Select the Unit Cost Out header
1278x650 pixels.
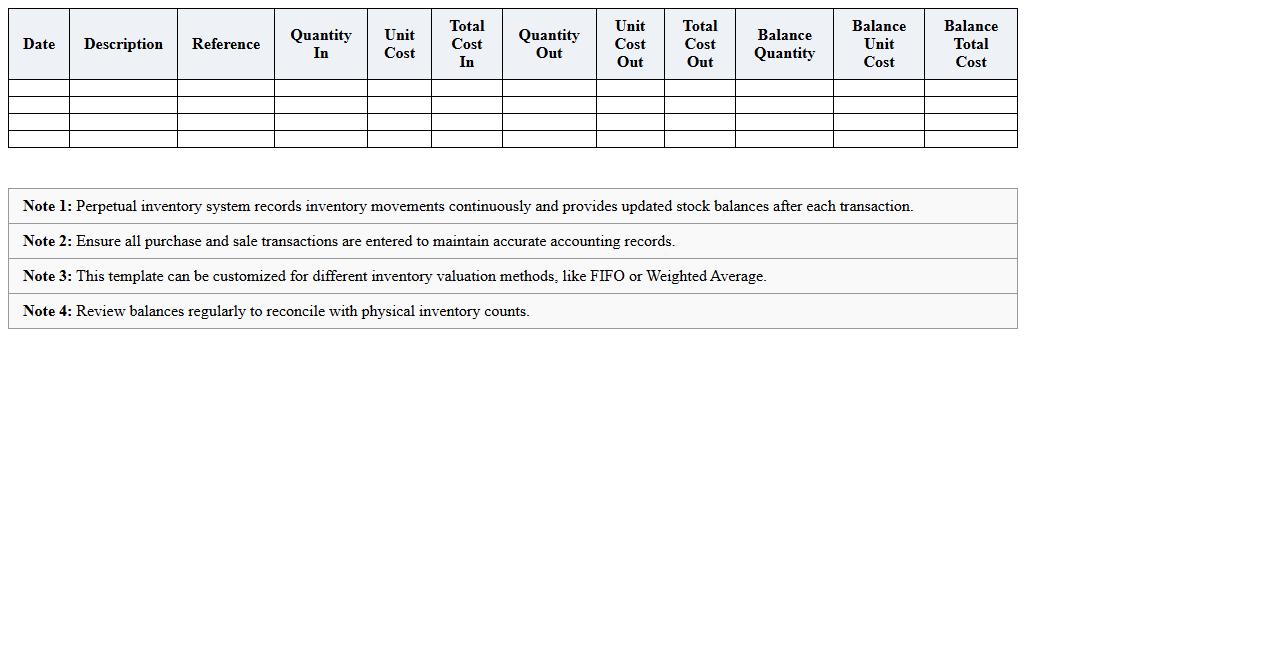(x=630, y=44)
